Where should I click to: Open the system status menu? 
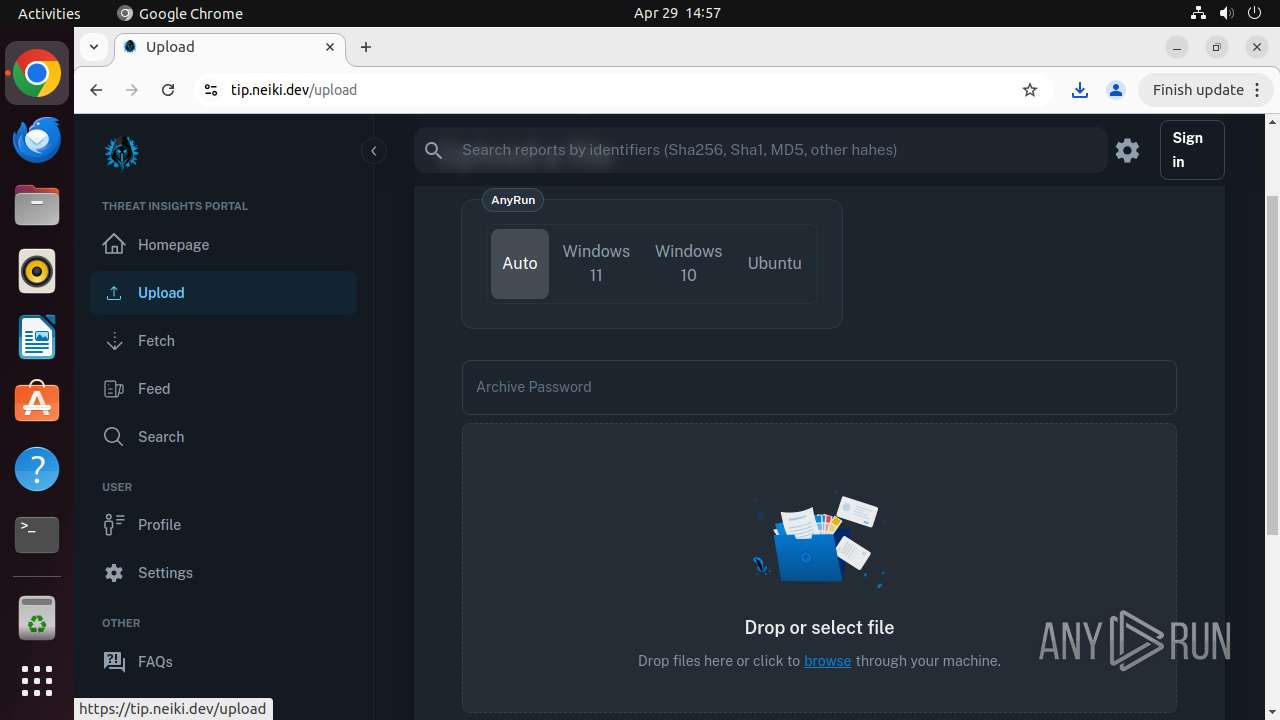(x=1226, y=13)
